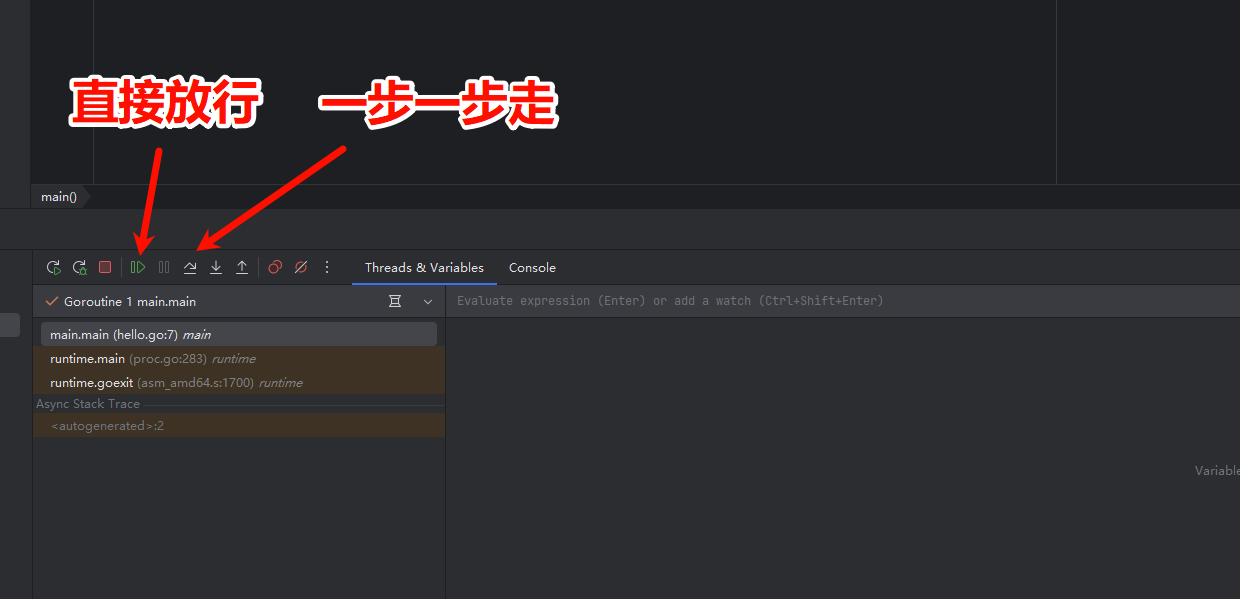The width and height of the screenshot is (1240, 599).
Task: Open the View Breakpoints dialog
Action: 275,268
